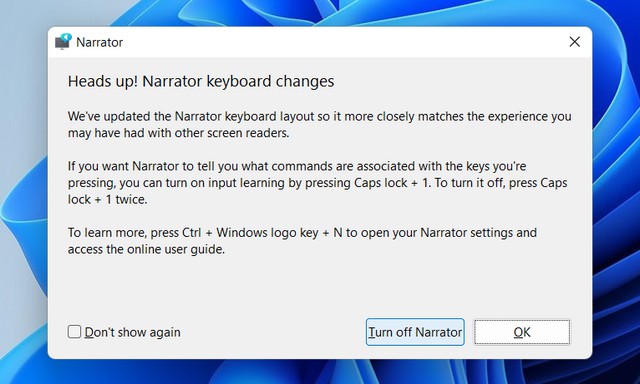This screenshot has width=640, height=384.
Task: Click the "Narrator settings" phrase in last paragraph
Action: (466, 233)
